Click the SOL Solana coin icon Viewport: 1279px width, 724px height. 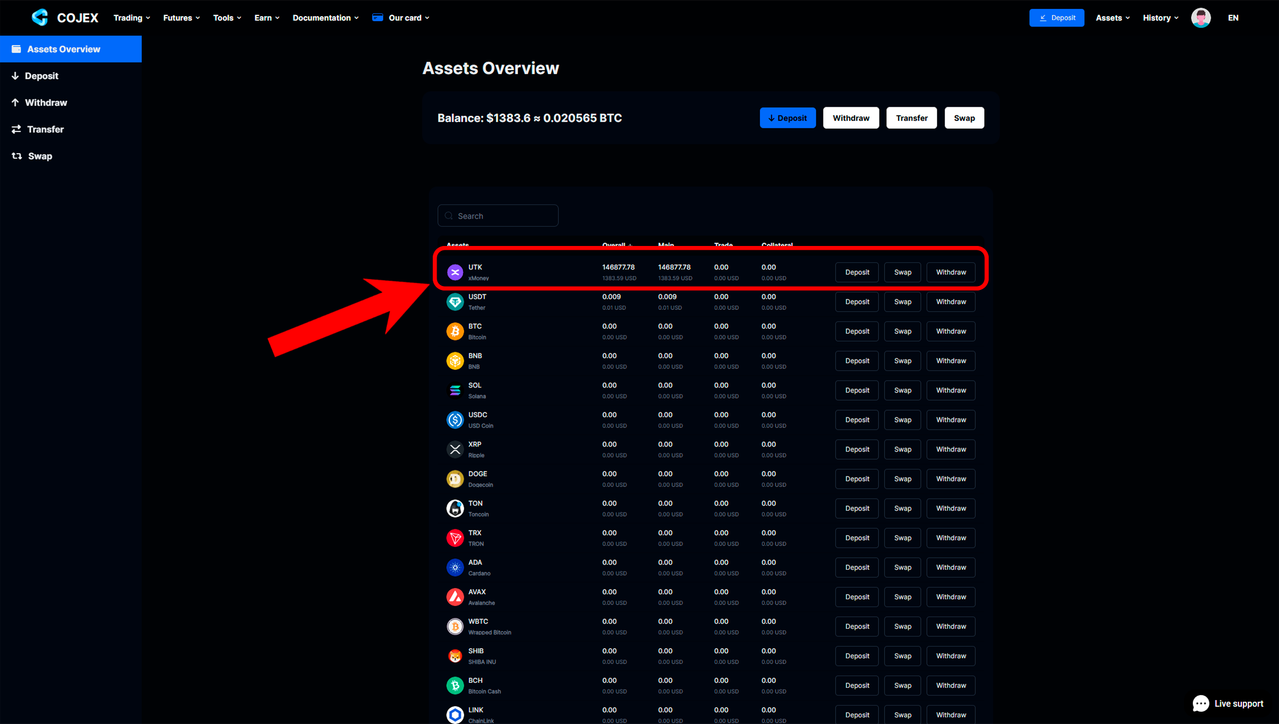[x=455, y=390]
